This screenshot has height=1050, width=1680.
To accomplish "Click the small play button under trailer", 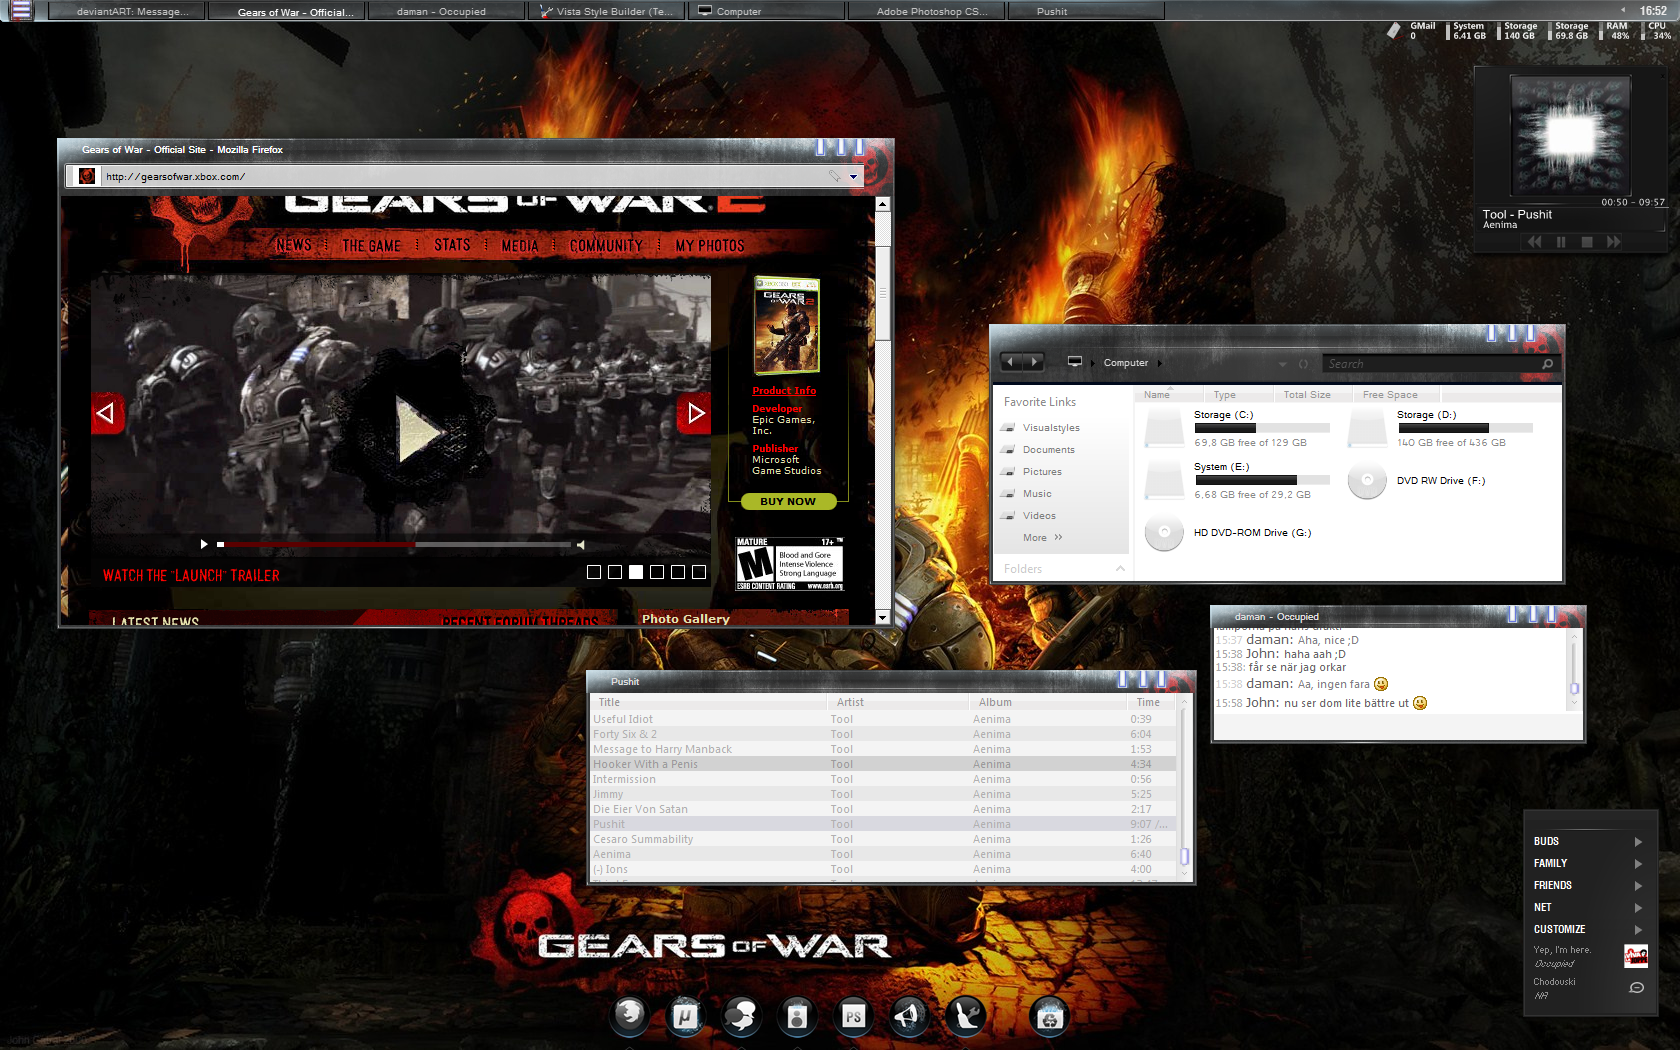I will (x=204, y=544).
